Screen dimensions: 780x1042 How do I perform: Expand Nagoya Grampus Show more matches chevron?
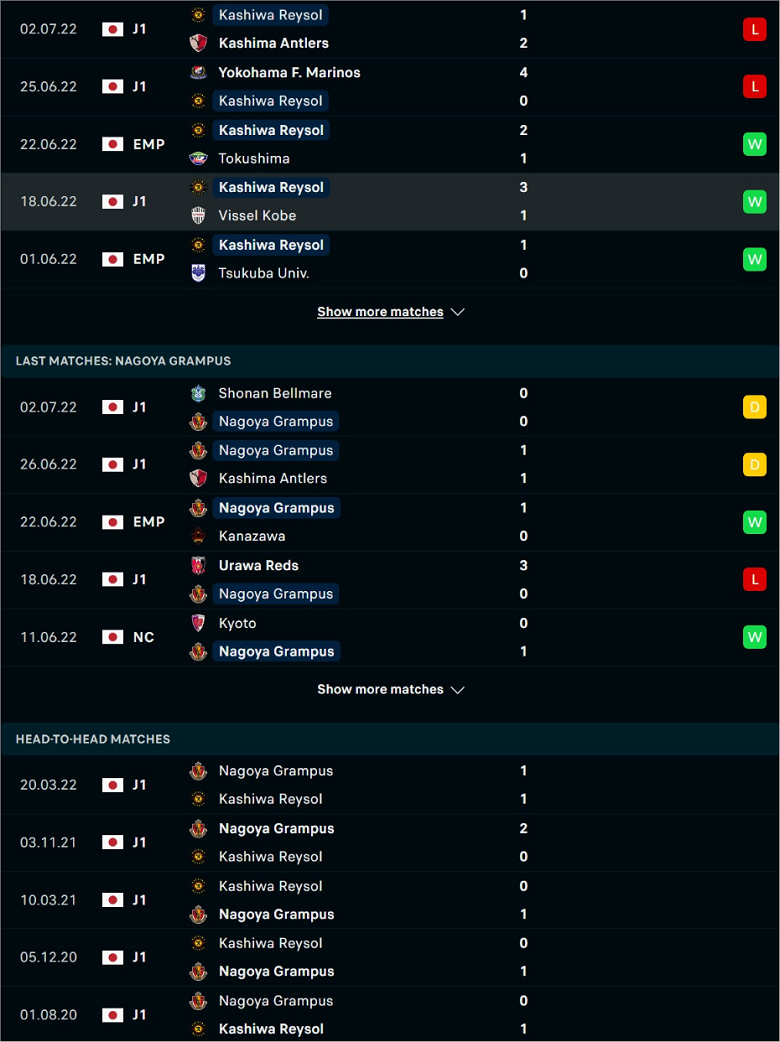(458, 690)
